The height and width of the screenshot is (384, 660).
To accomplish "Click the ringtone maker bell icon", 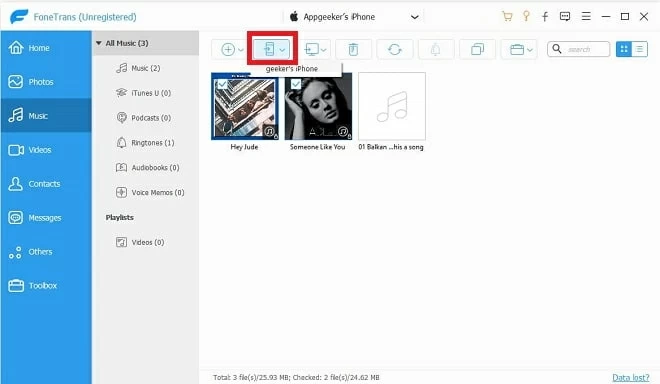I will (436, 50).
